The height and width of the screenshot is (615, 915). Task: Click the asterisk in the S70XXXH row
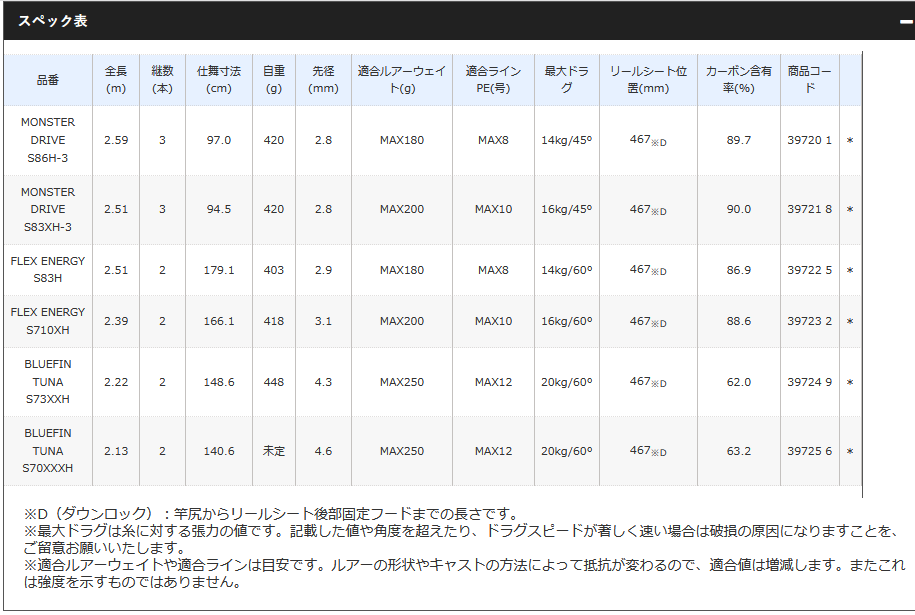tap(850, 452)
